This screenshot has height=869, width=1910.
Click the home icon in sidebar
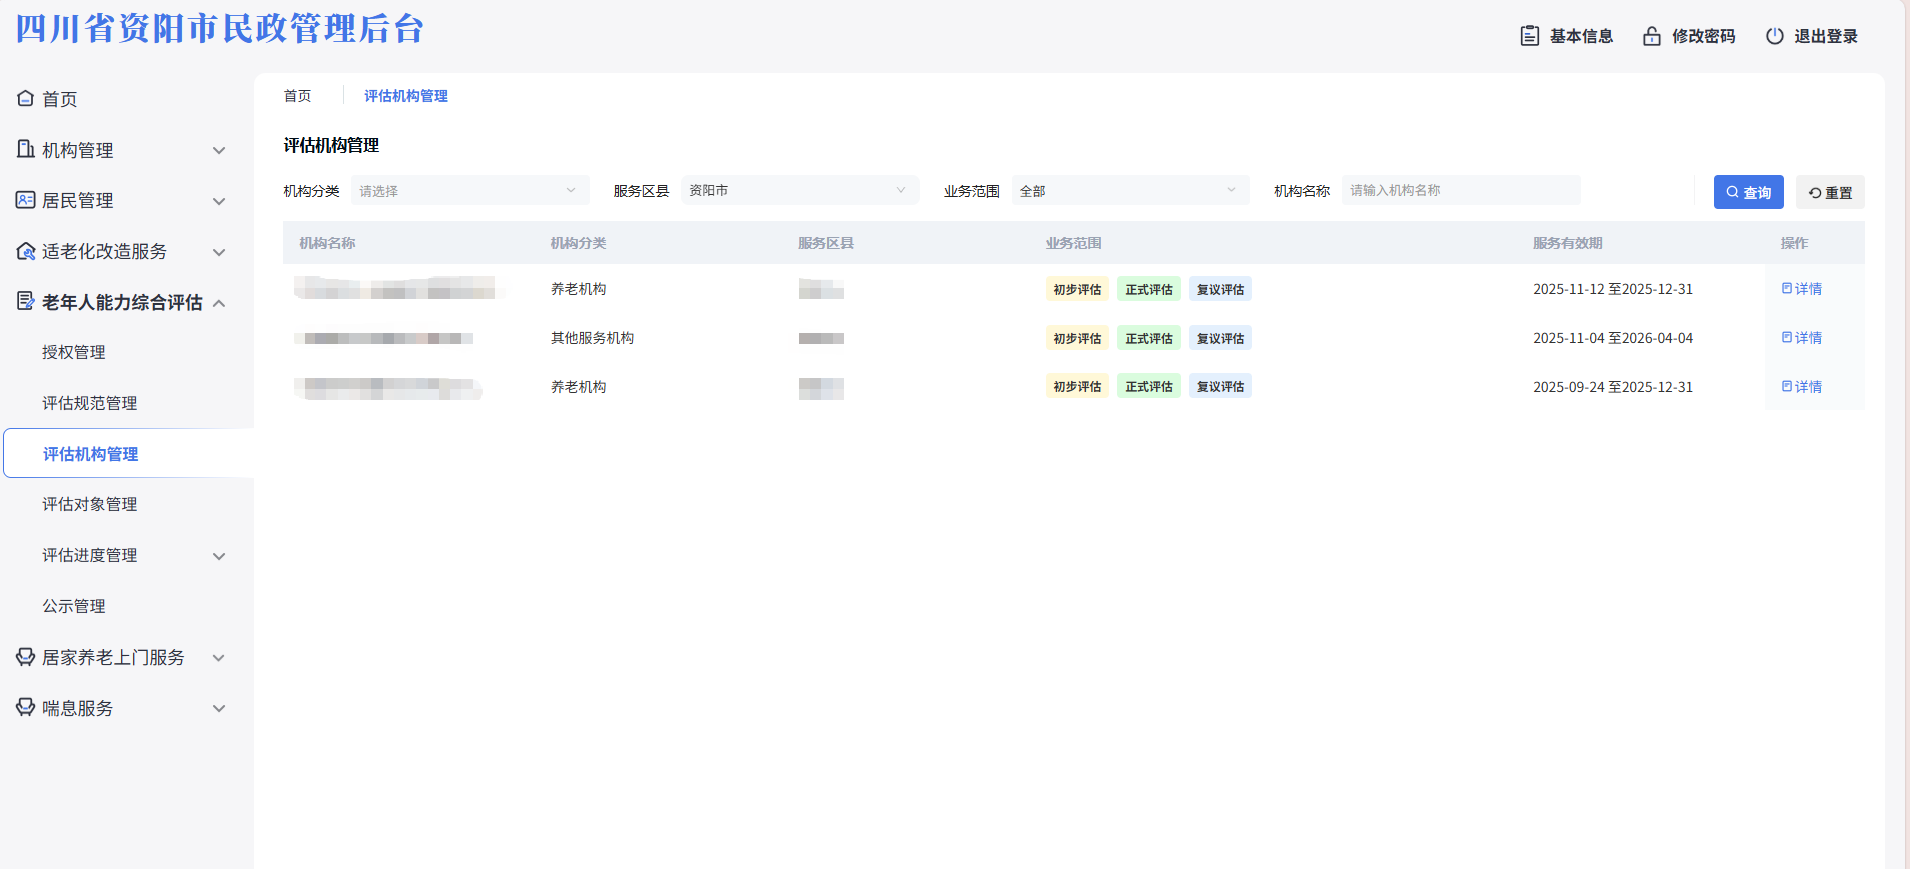(26, 99)
